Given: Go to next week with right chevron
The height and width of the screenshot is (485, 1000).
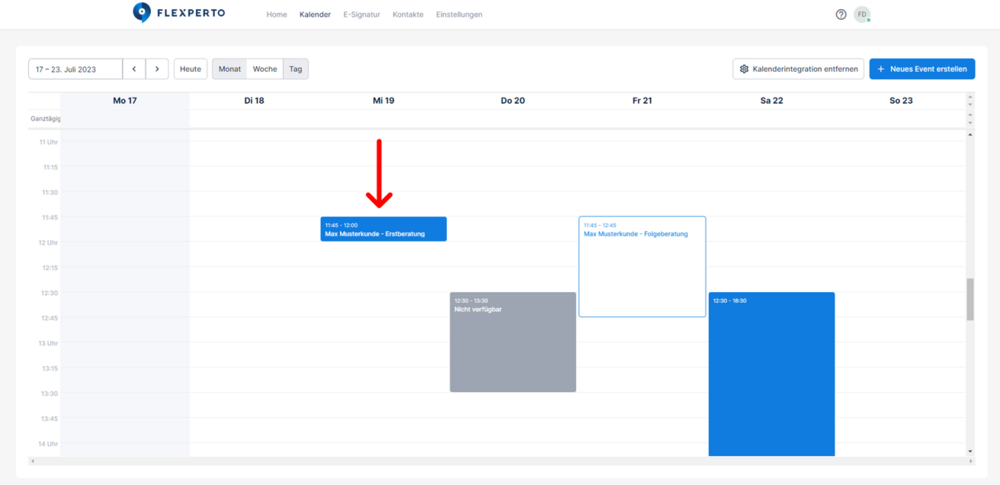Looking at the screenshot, I should pos(157,69).
